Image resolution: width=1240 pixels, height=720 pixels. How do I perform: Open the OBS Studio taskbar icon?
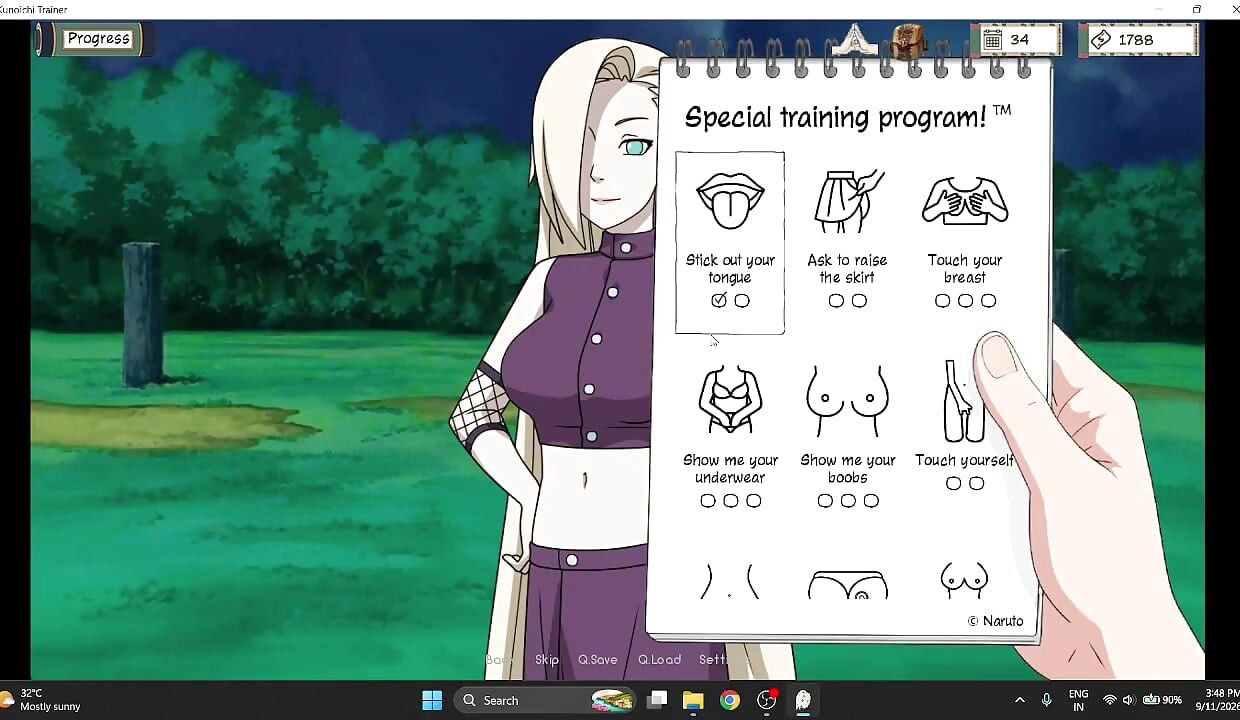[x=767, y=700]
